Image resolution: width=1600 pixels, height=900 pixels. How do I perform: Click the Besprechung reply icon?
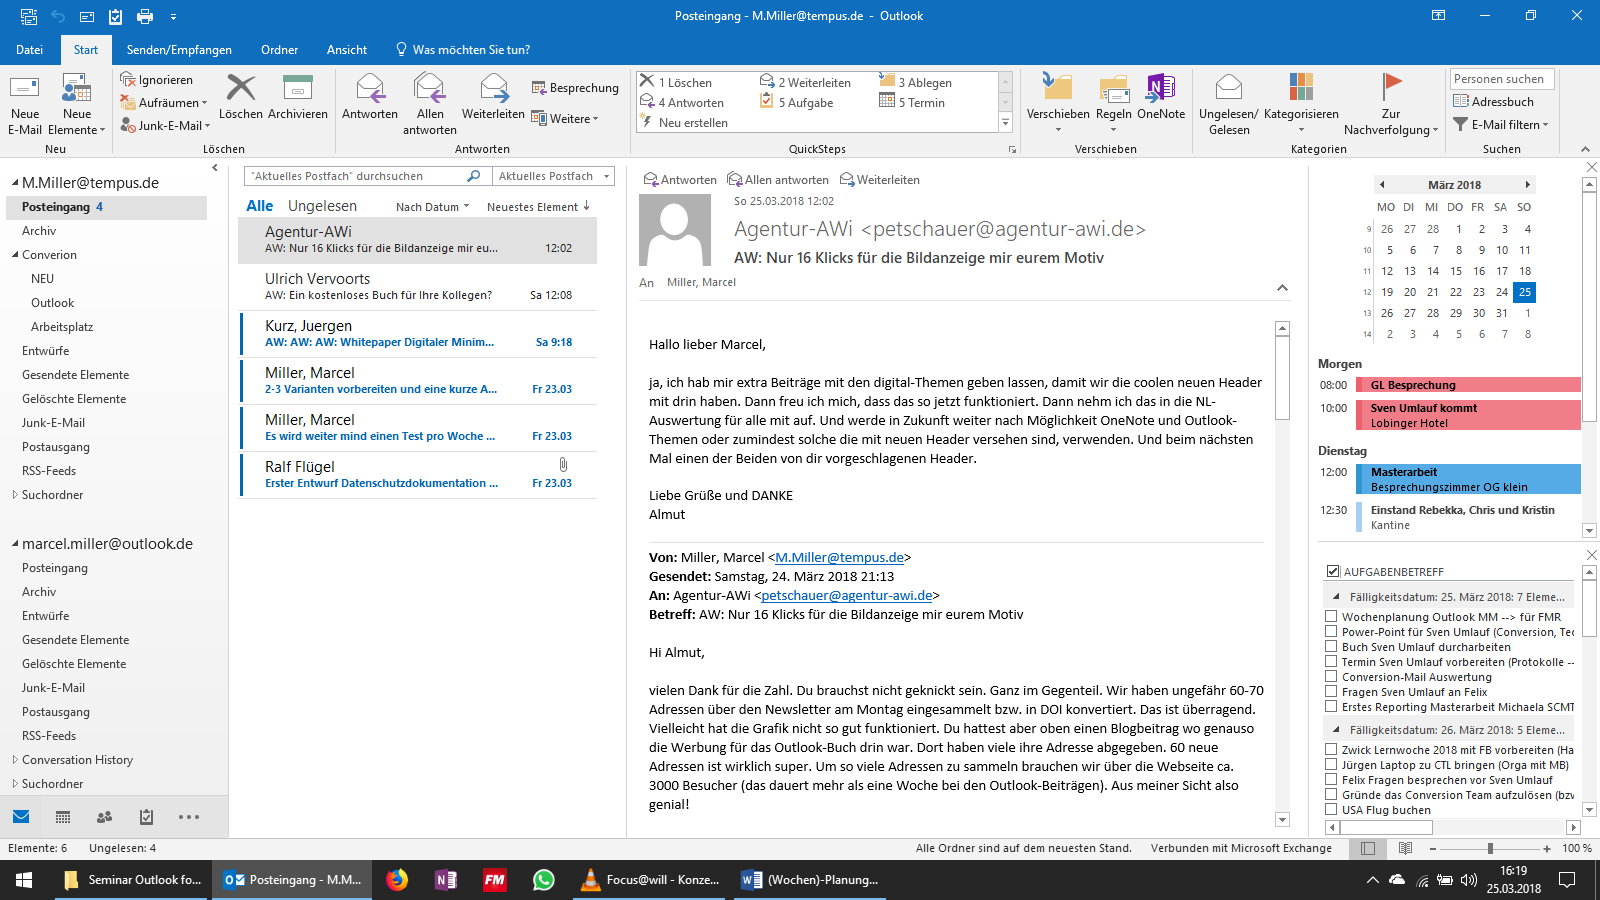(x=539, y=88)
